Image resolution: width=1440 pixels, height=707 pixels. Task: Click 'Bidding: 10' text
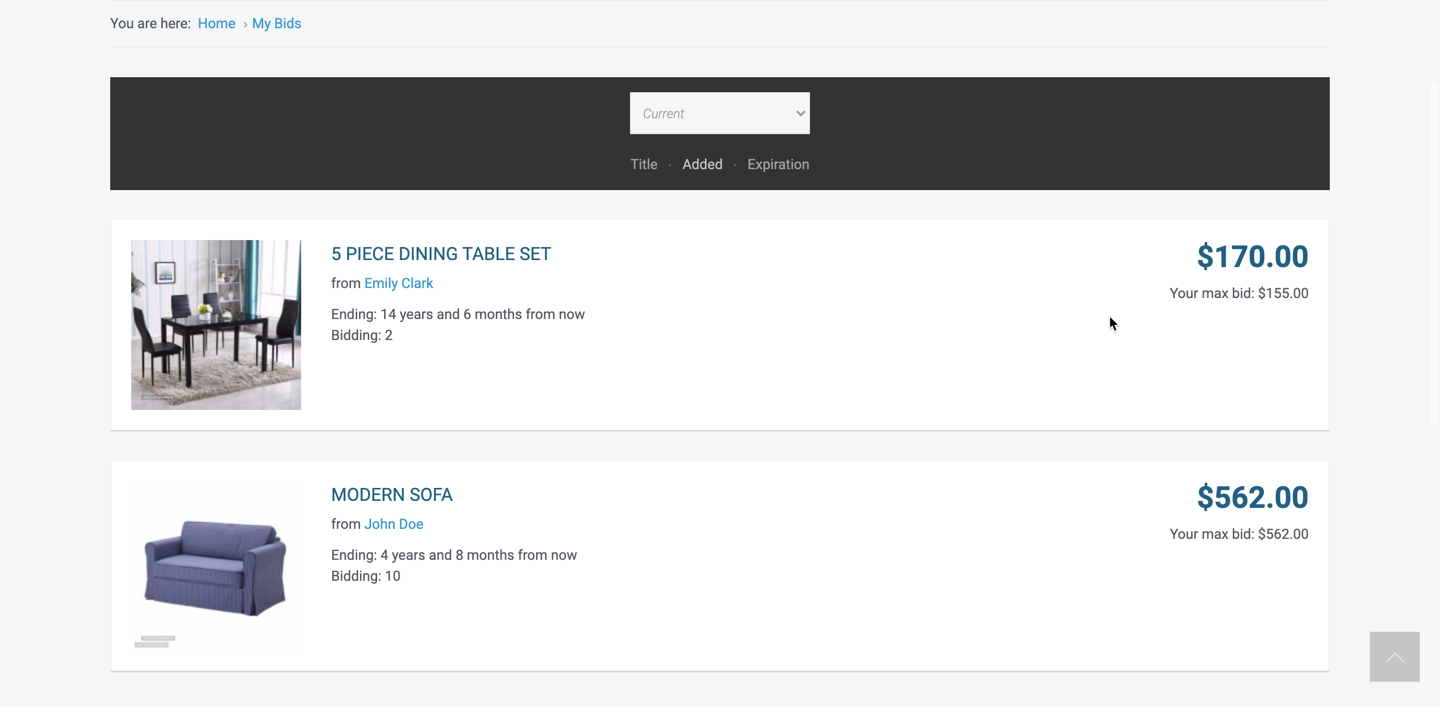click(x=366, y=576)
